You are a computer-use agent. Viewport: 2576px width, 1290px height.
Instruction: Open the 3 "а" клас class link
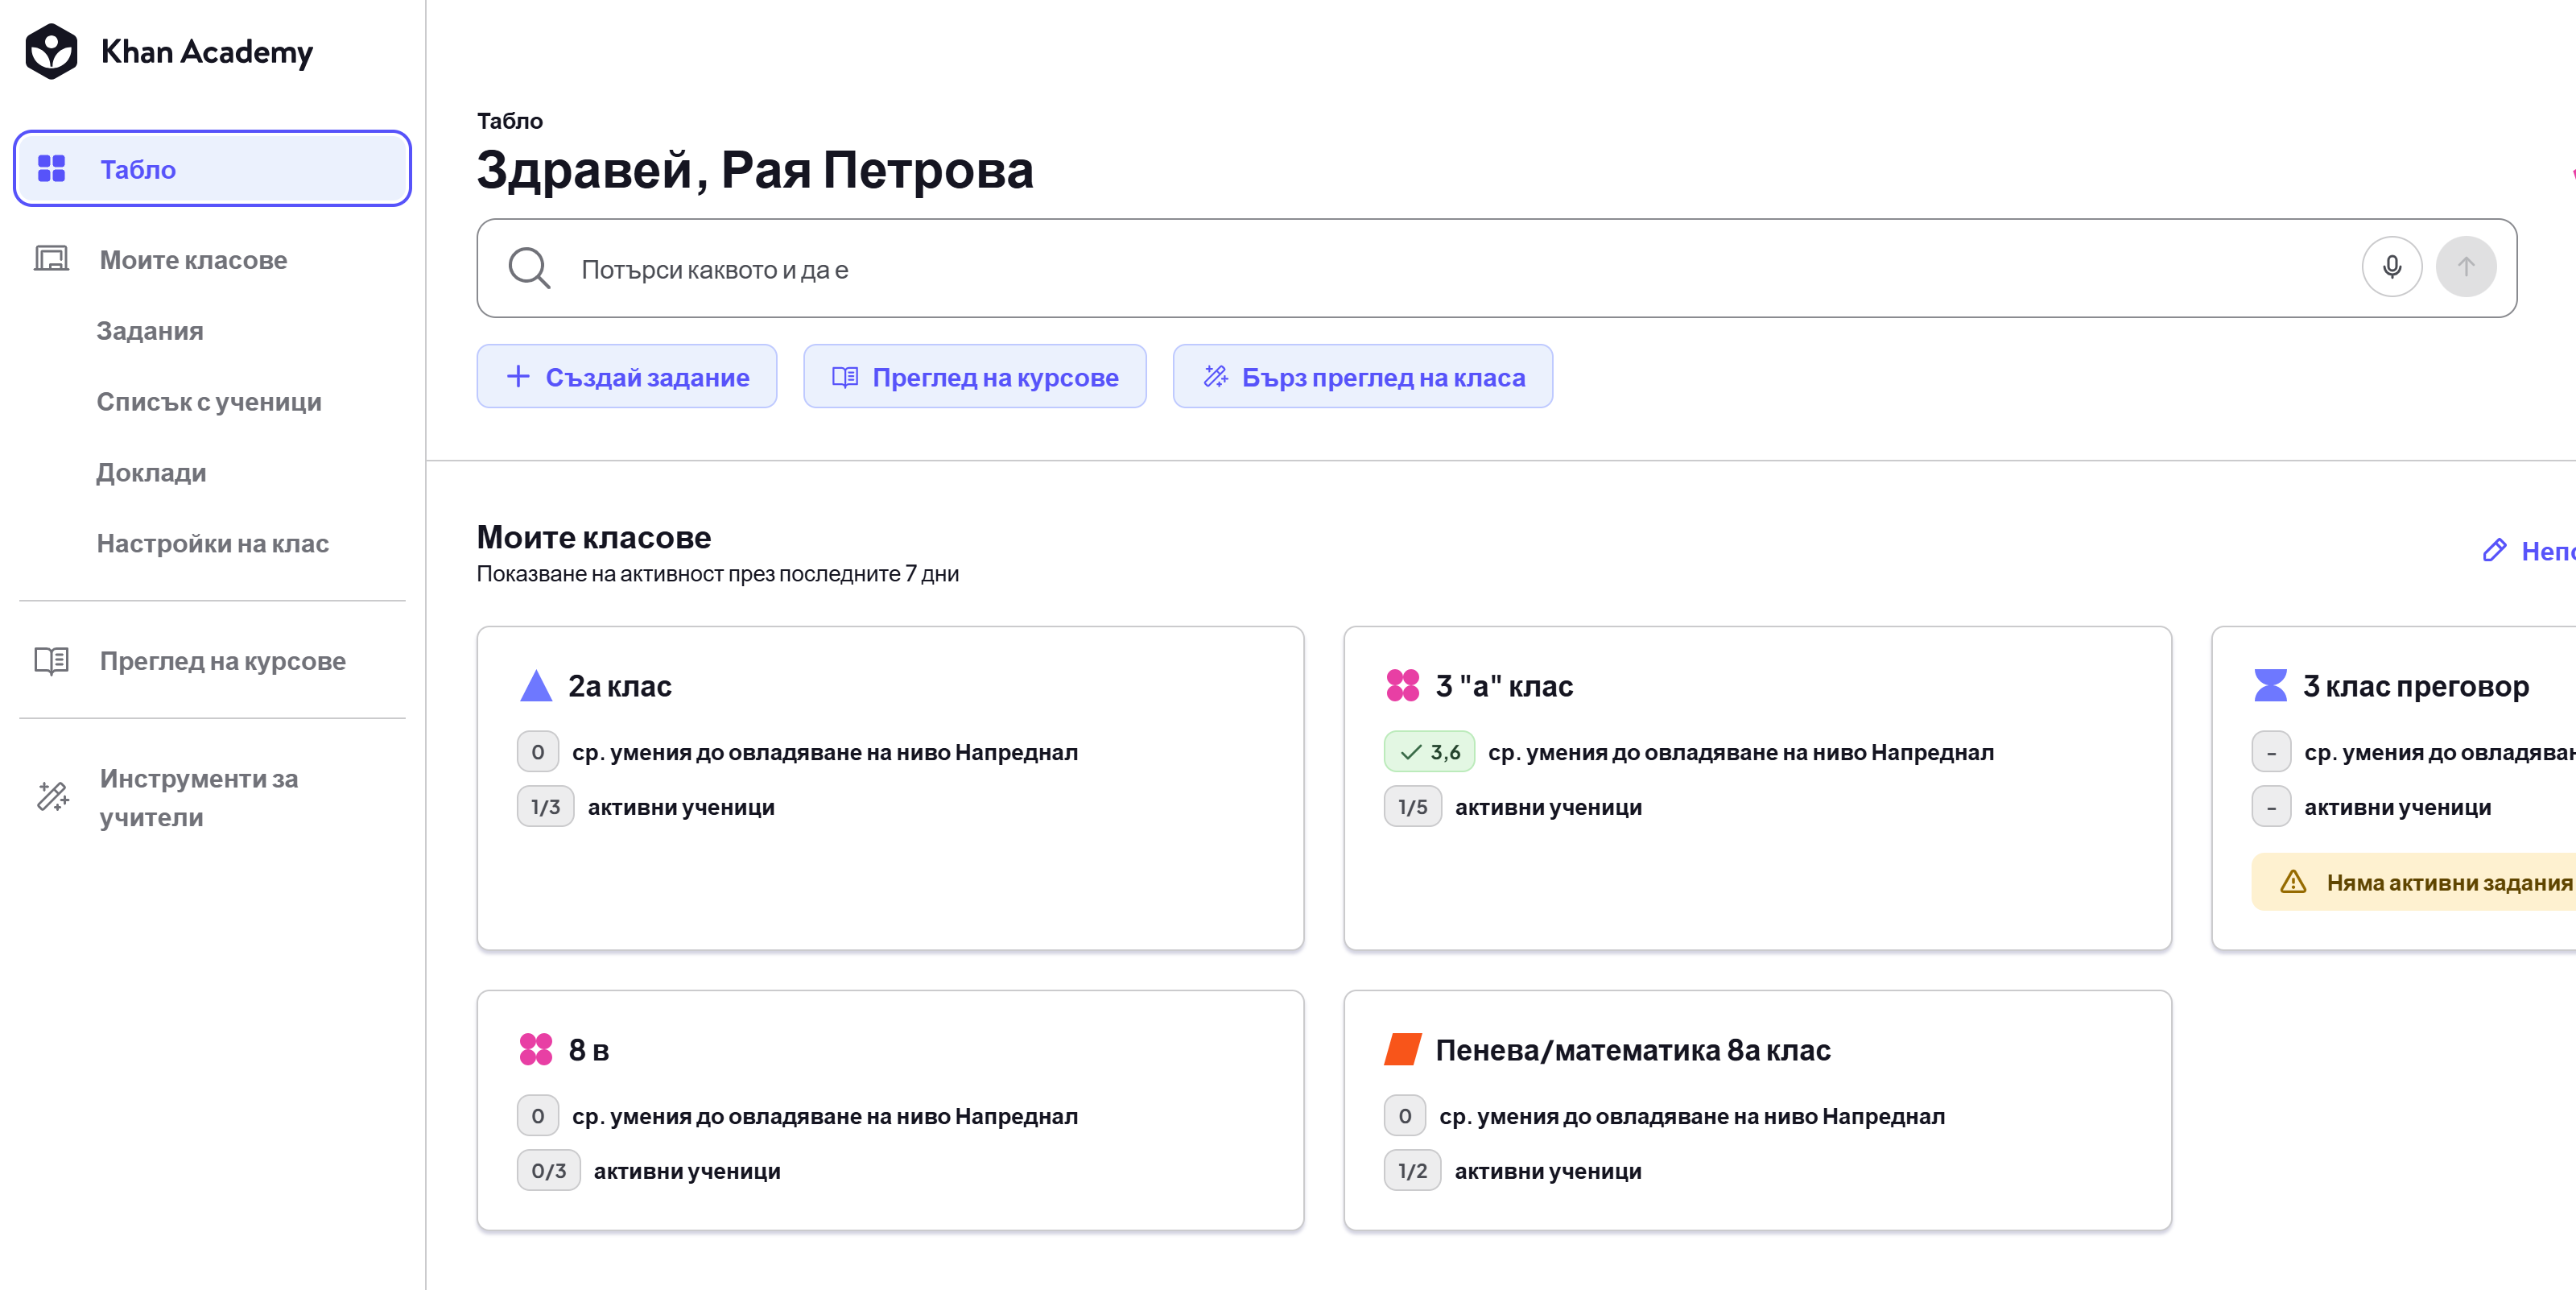[1504, 685]
